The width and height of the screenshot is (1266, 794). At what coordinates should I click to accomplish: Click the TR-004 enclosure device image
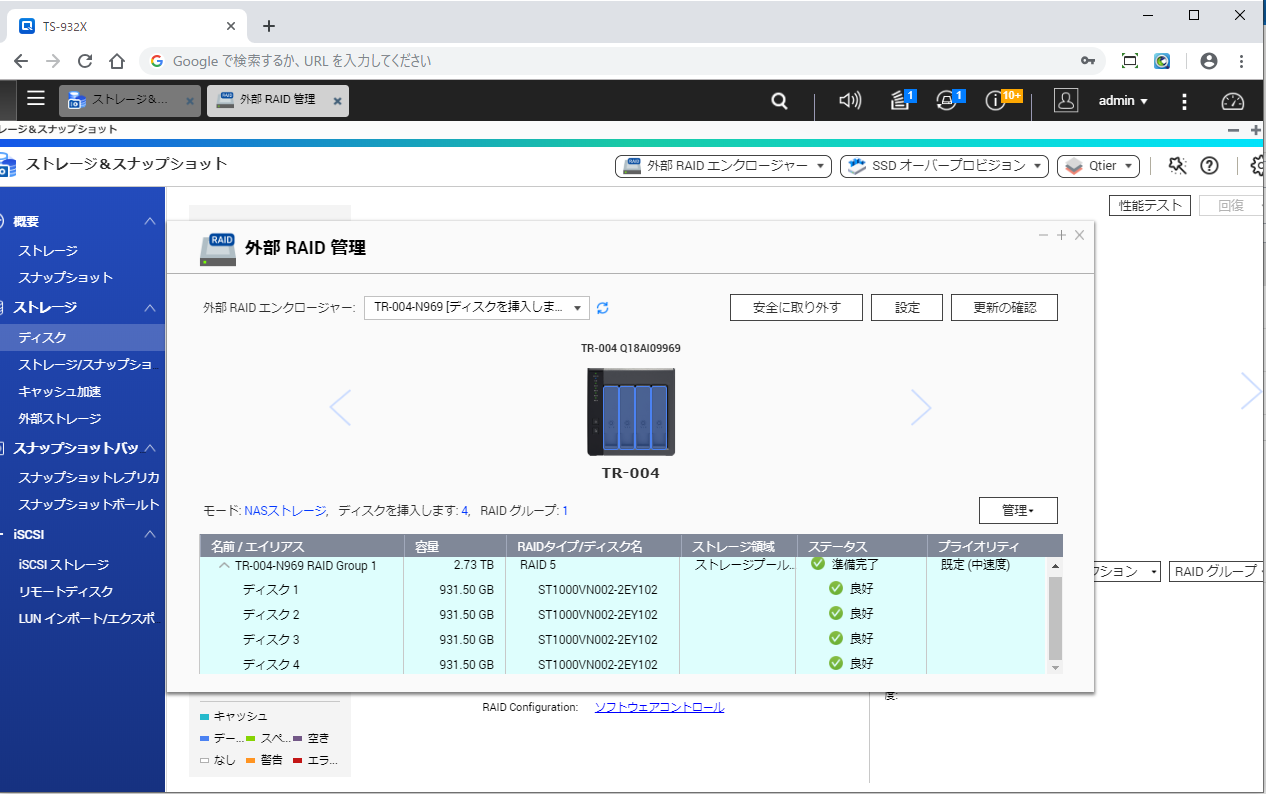(631, 412)
